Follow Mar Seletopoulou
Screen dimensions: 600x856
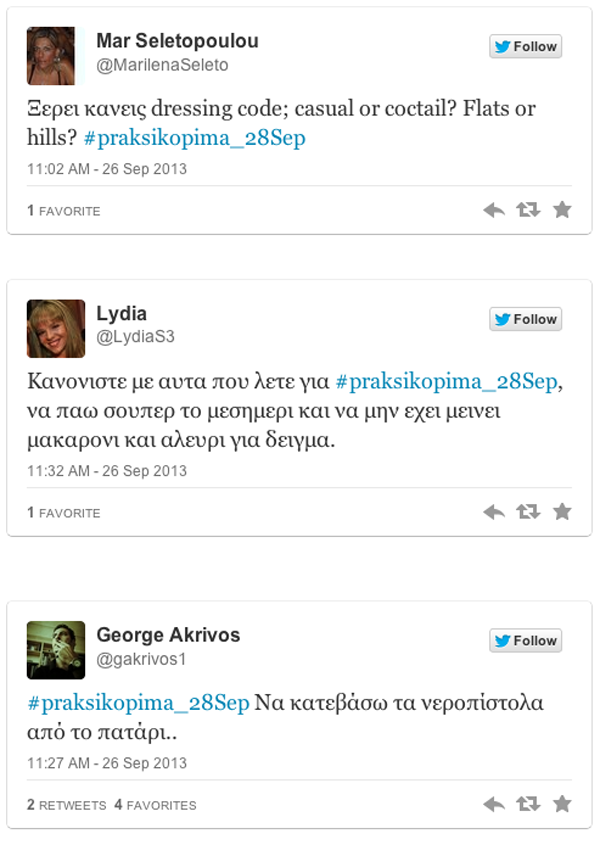pyautogui.click(x=525, y=46)
